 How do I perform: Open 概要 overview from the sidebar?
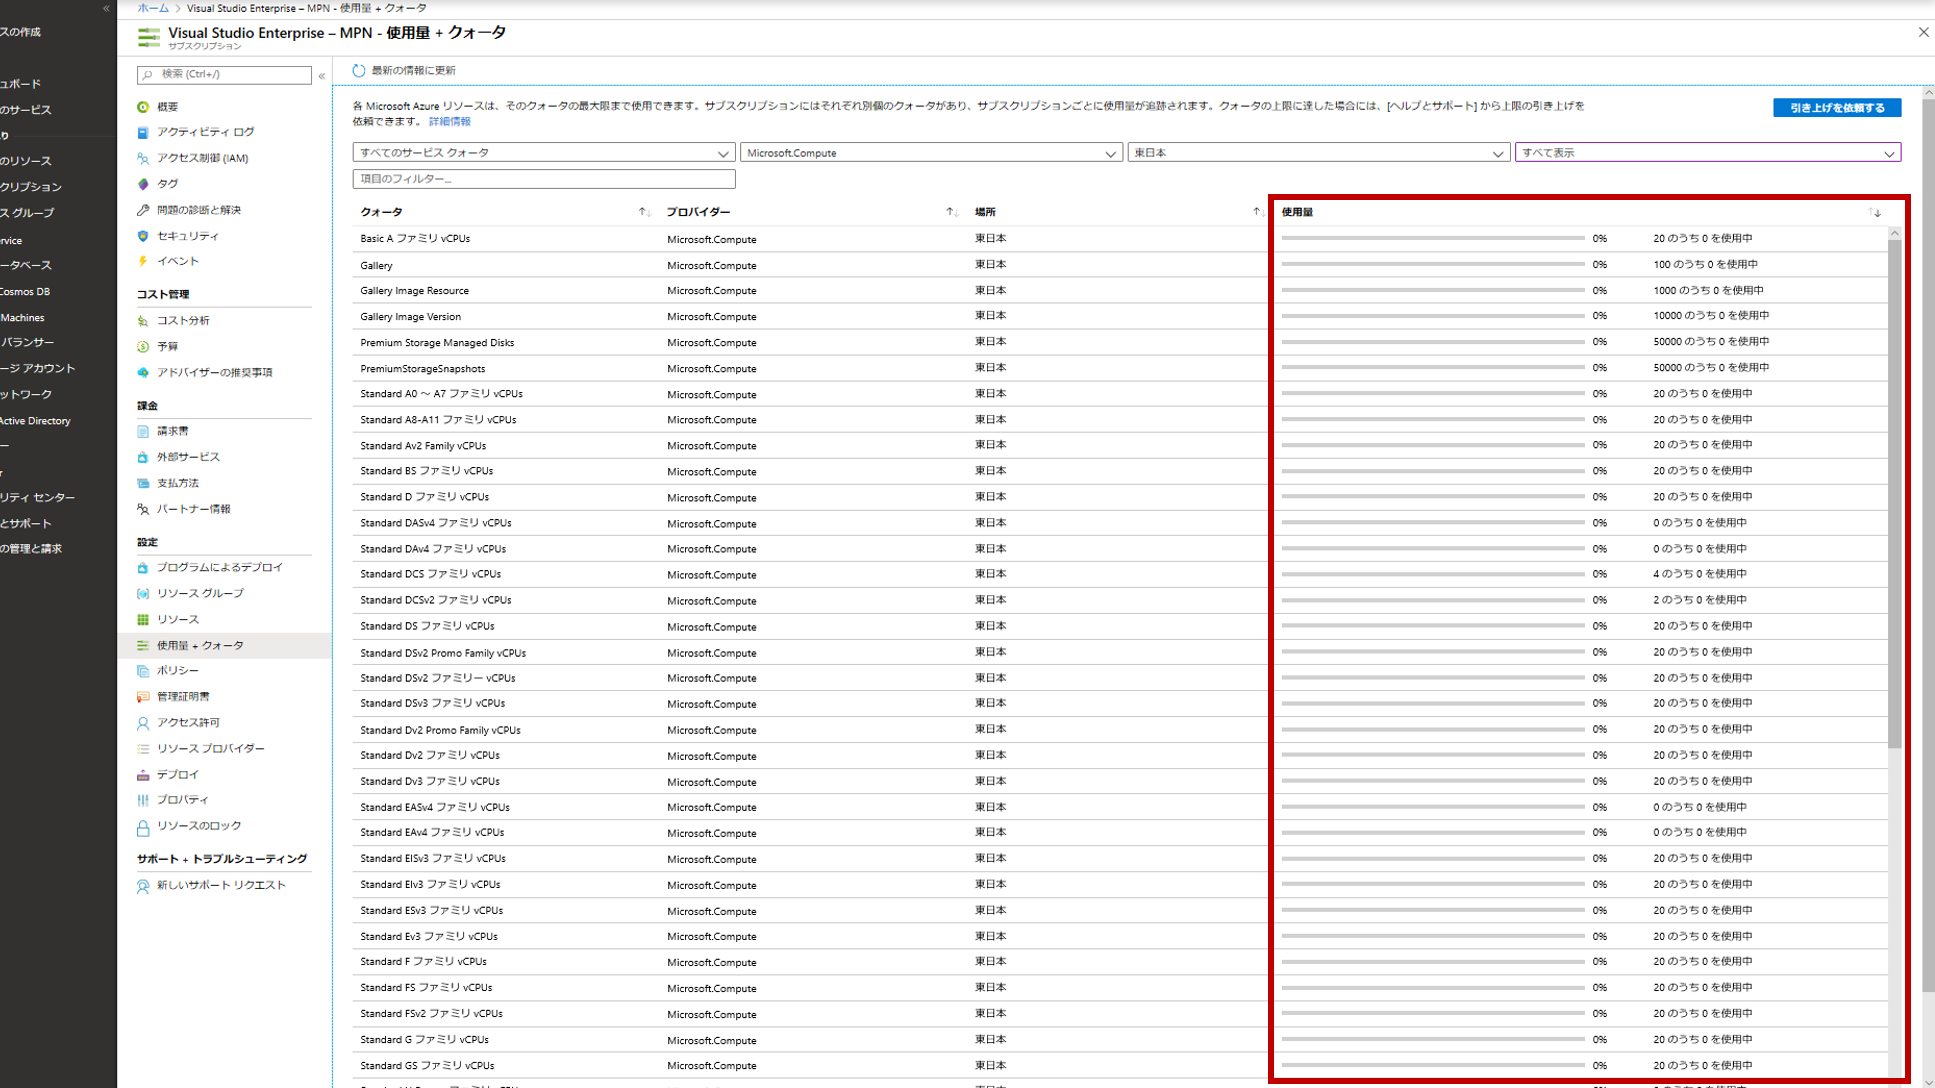[x=167, y=107]
